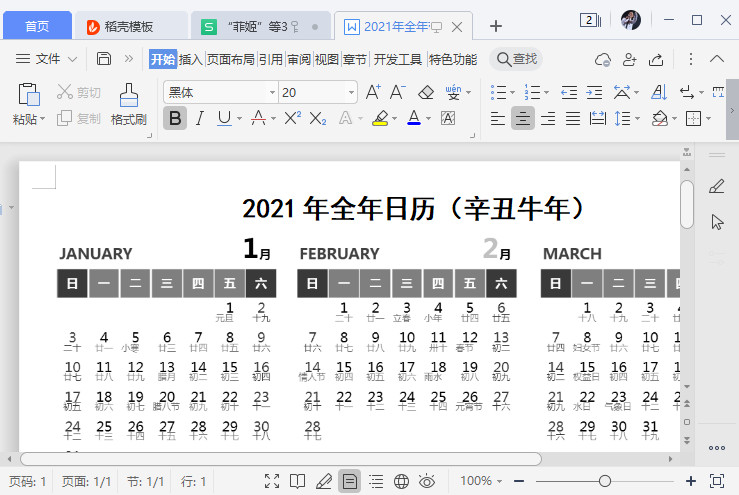739x495 pixels.
Task: Click the Cut scissors icon
Action: tap(65, 92)
